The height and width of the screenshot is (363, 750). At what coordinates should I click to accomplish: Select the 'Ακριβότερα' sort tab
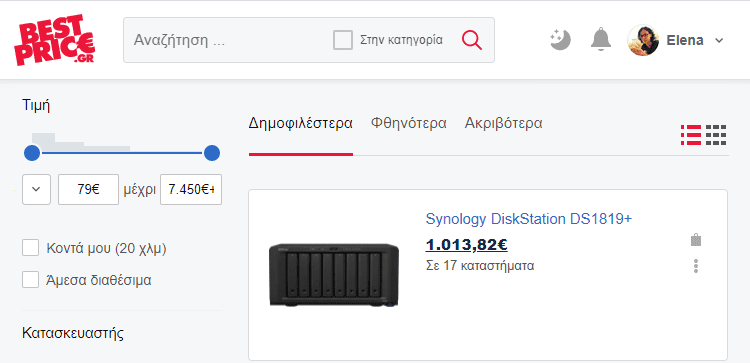click(x=503, y=123)
